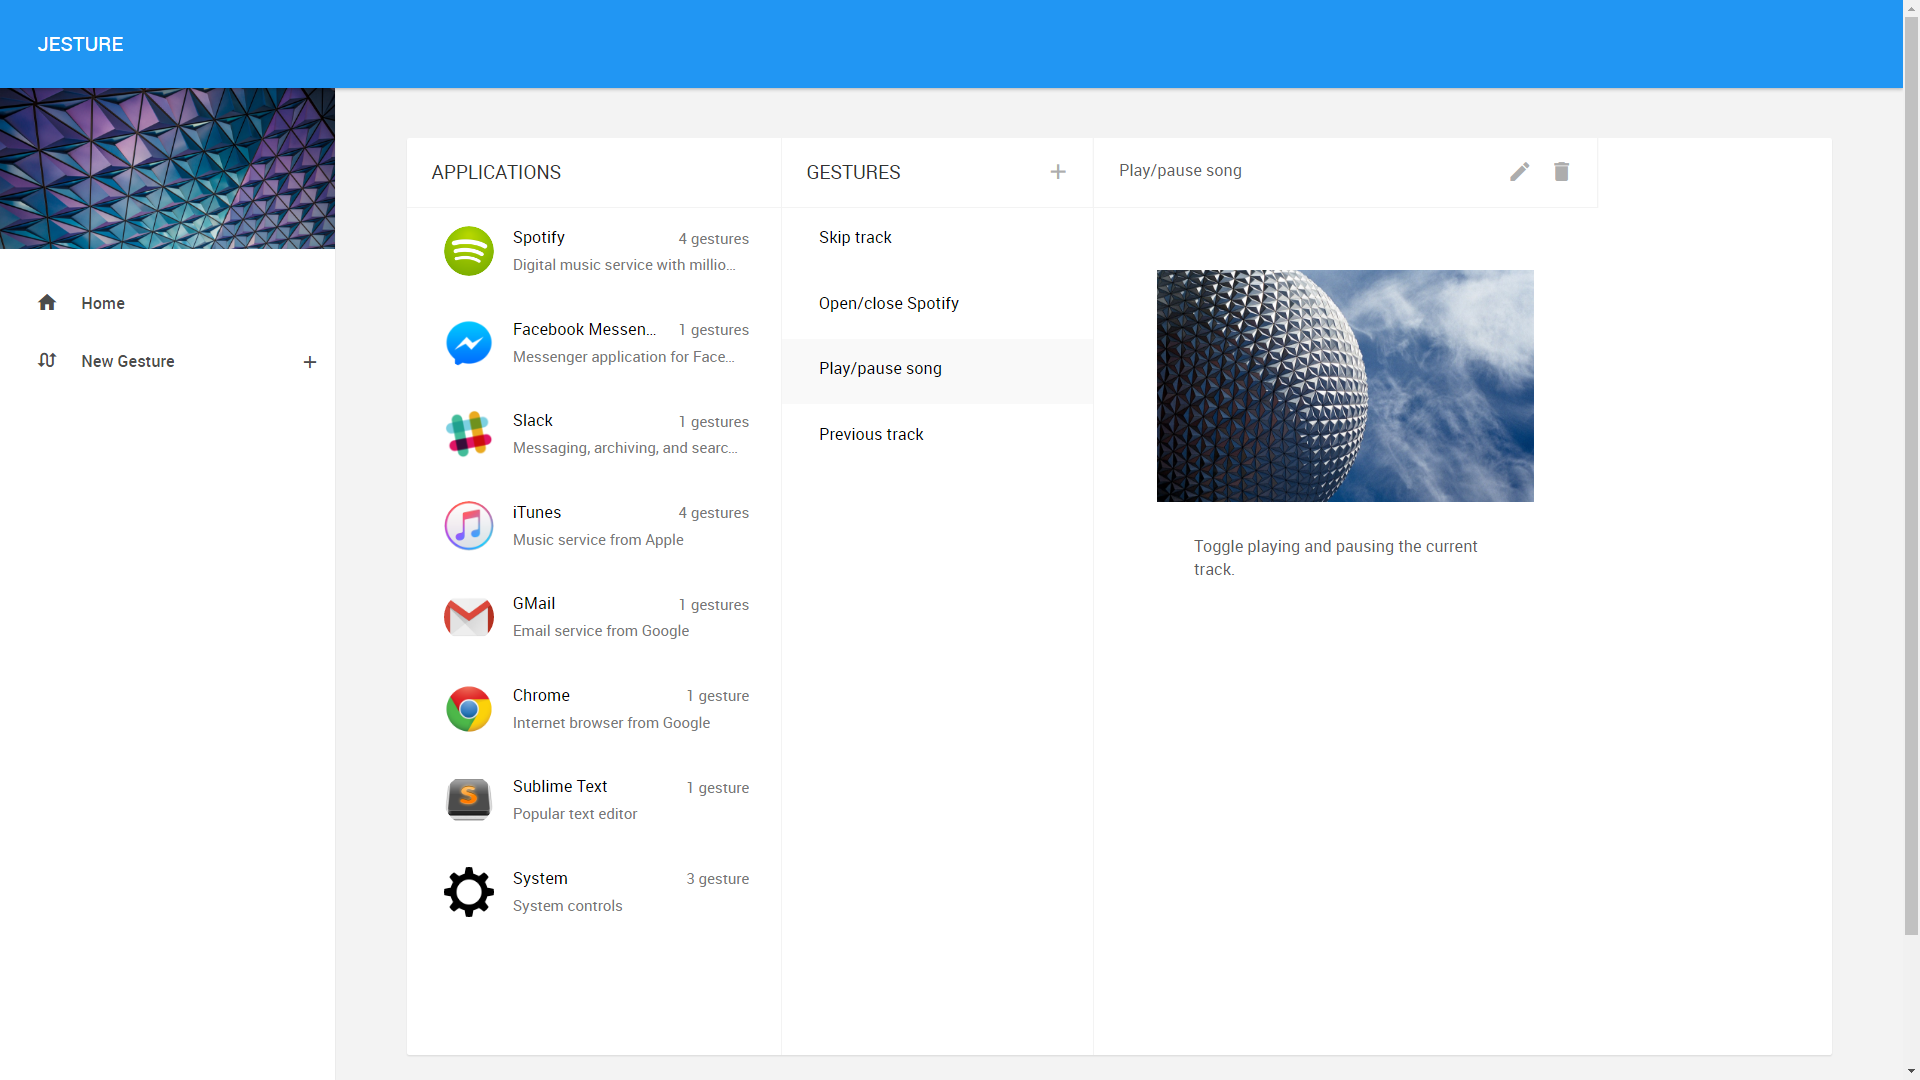Screen dimensions: 1920x1080
Task: Click the GMail envelope icon
Action: 468,617
